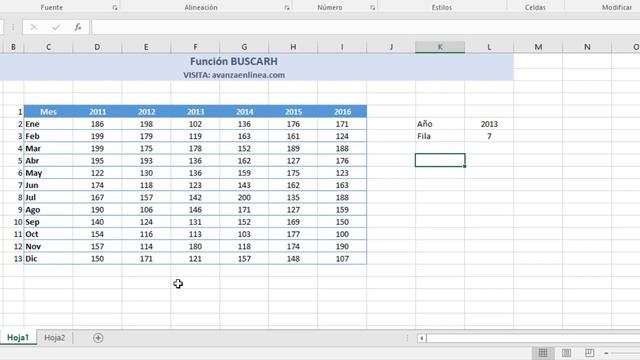Click value 124 in Feb row
Viewport: 640px width, 360px height.
(x=342, y=136)
